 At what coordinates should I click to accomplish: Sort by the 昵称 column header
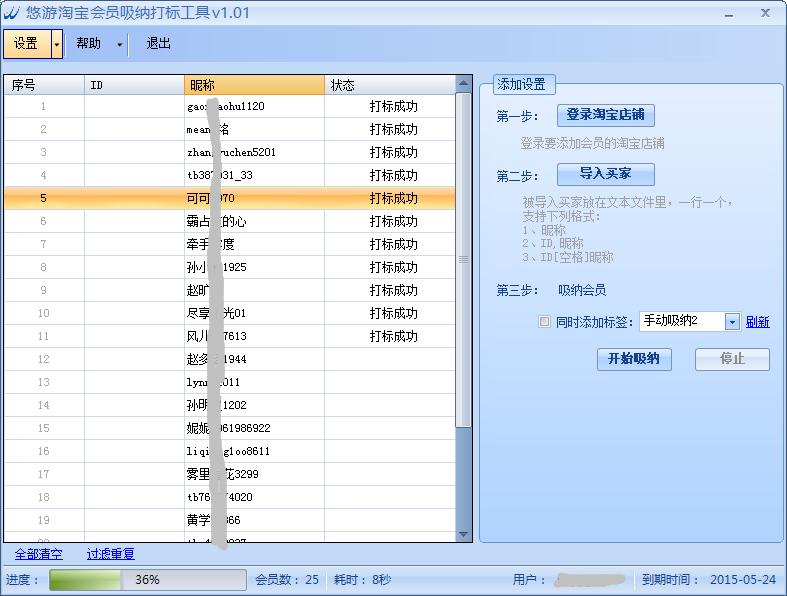(x=254, y=85)
